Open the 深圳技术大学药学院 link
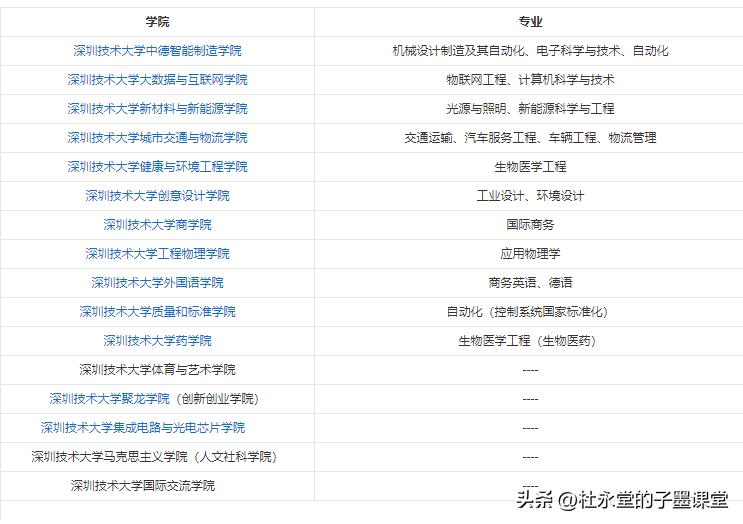Screen dimensions: 743x524 (157, 341)
